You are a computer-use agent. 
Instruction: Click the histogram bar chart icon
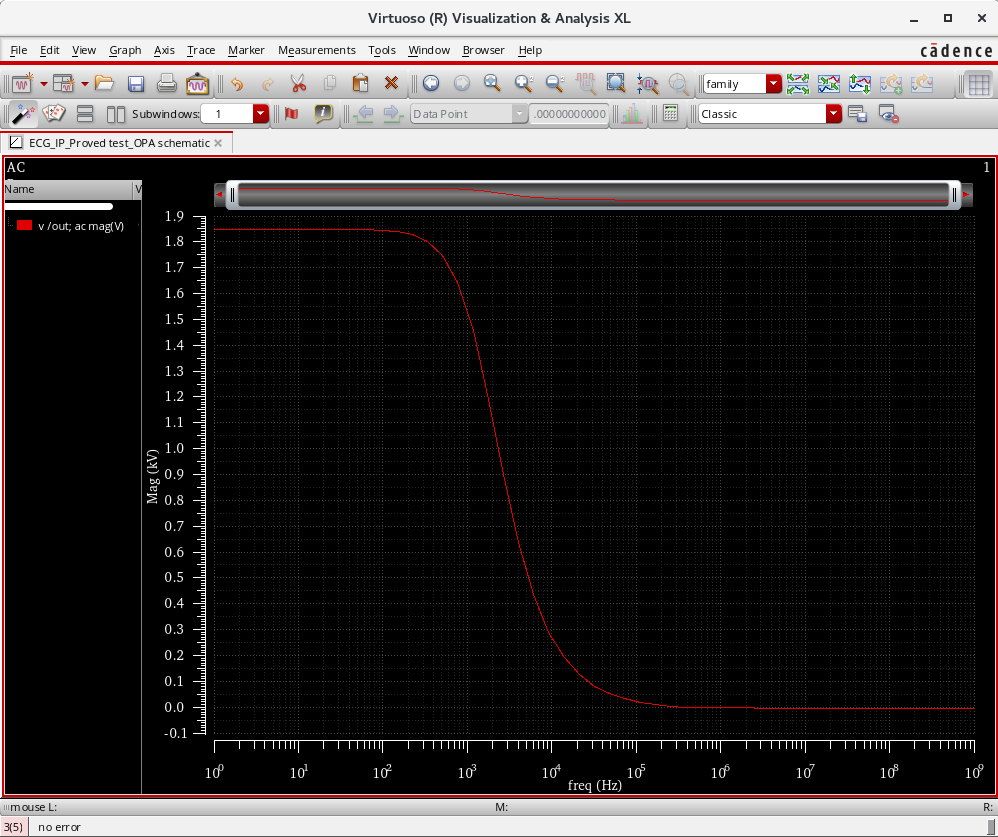[x=631, y=114]
